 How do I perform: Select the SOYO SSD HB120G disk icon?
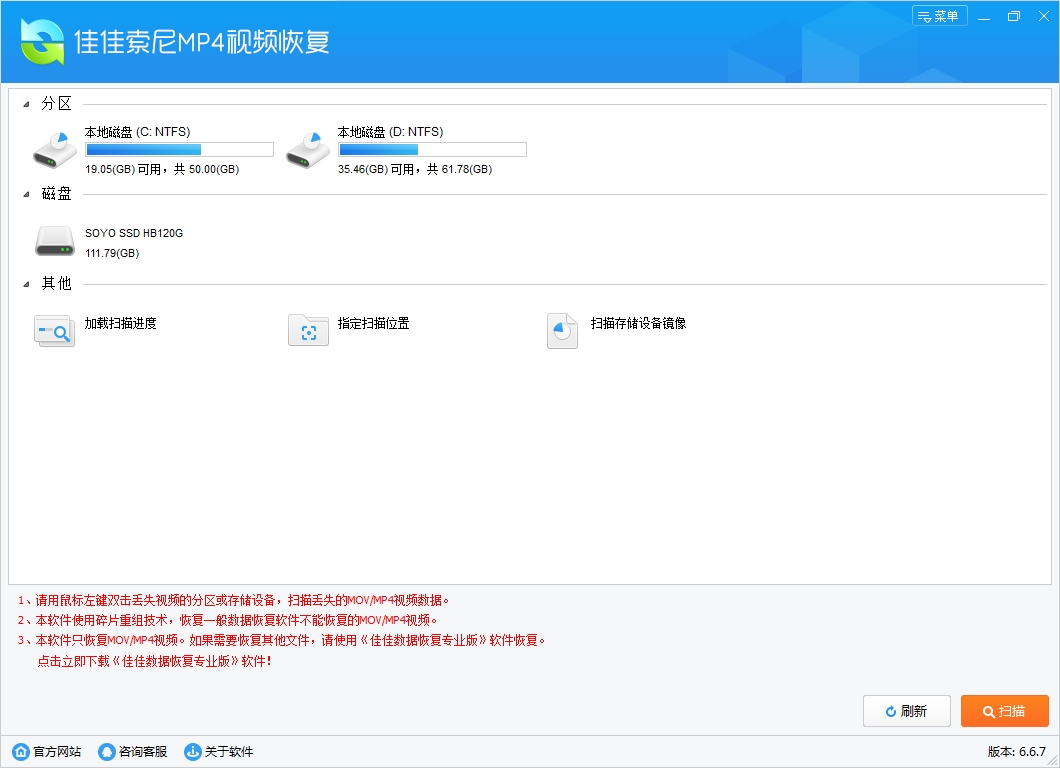54,241
